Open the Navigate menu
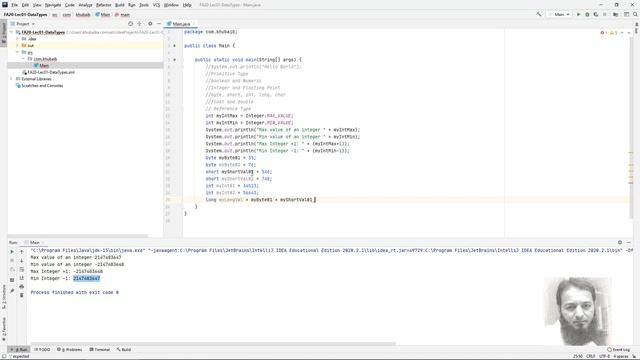The height and width of the screenshot is (360, 640). [53, 5]
